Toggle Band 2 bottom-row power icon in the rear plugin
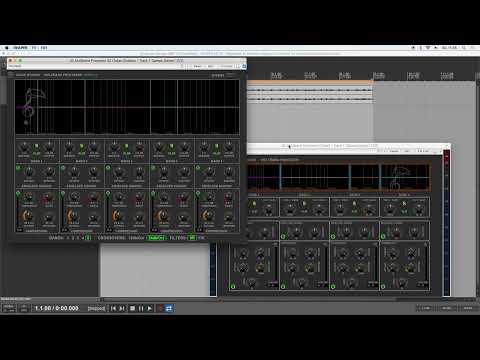The width and height of the screenshot is (480, 360). pyautogui.click(x=283, y=286)
